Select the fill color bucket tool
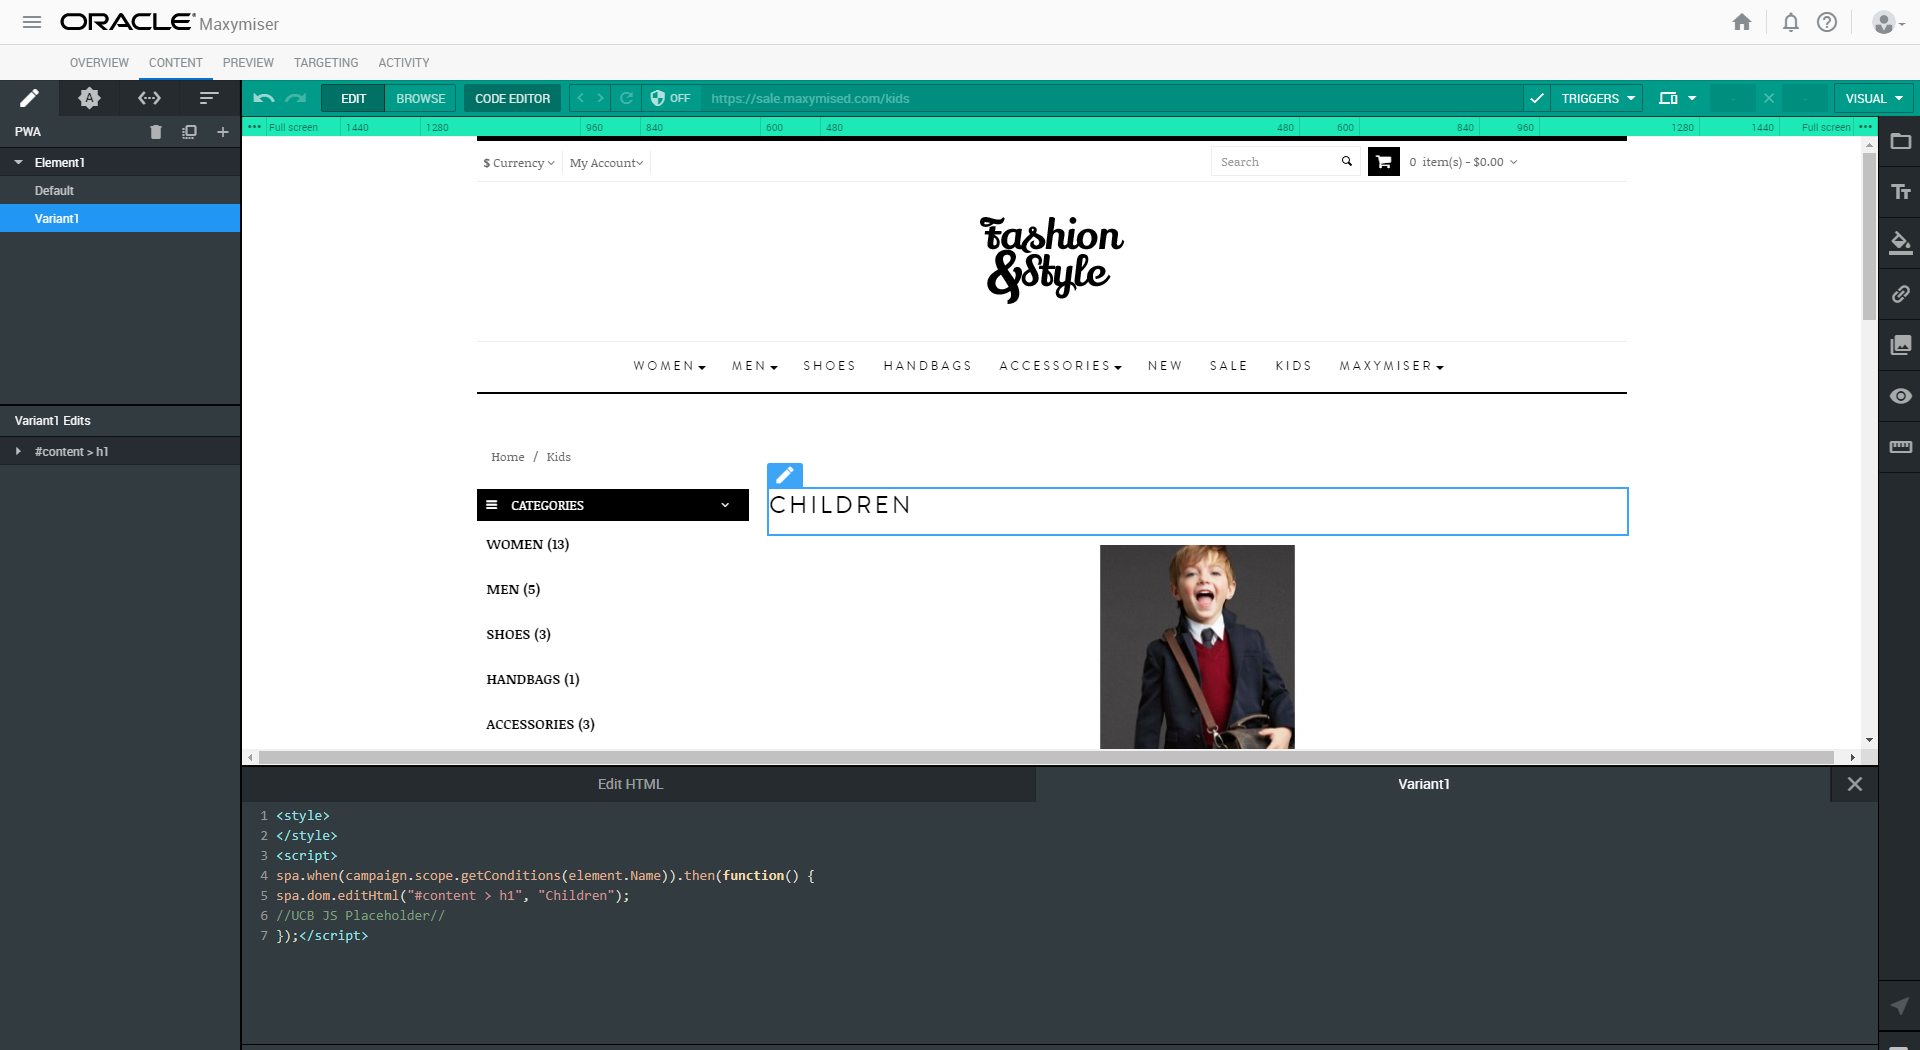The height and width of the screenshot is (1050, 1920). [1901, 243]
